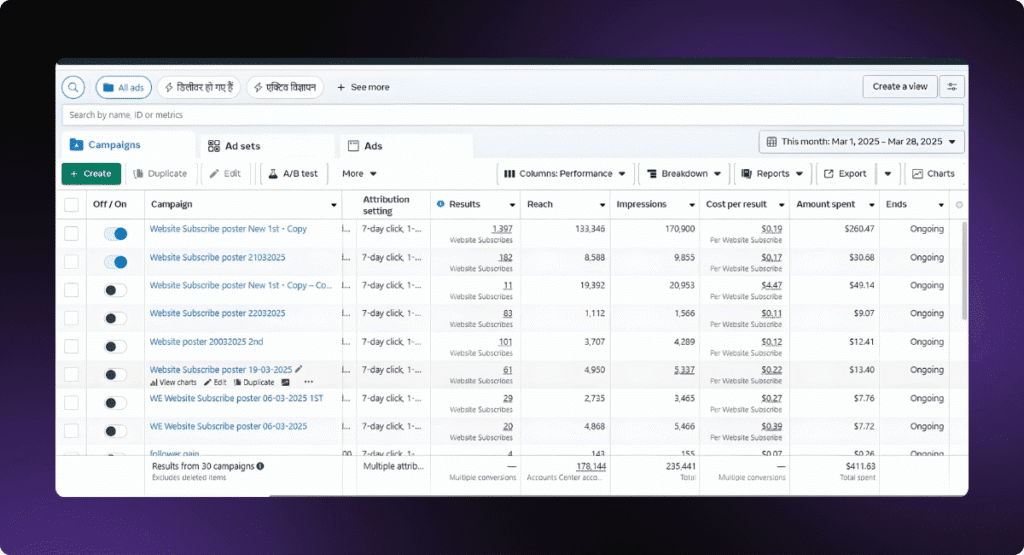Tick the checkbox for Website Subscribe poster 21032025

pyautogui.click(x=71, y=262)
